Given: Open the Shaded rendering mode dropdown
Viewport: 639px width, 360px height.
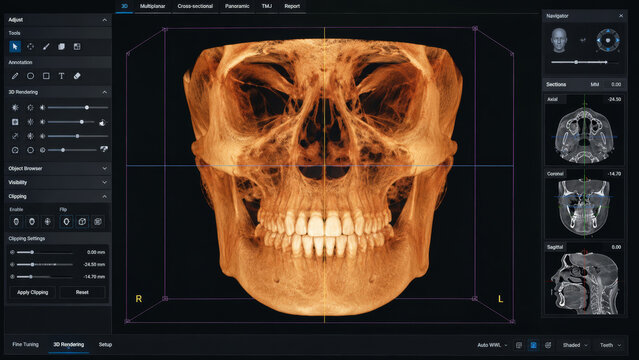Looking at the screenshot, I should [575, 345].
